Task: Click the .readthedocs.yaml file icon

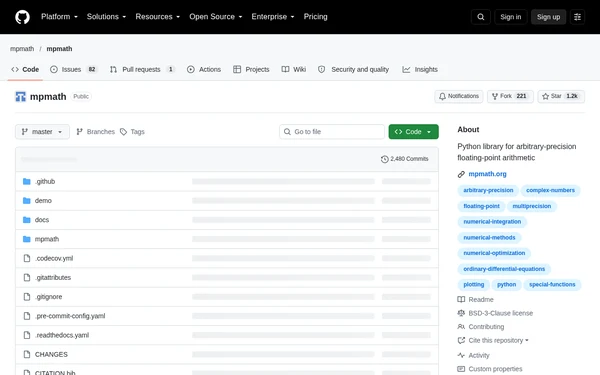Action: click(x=27, y=335)
